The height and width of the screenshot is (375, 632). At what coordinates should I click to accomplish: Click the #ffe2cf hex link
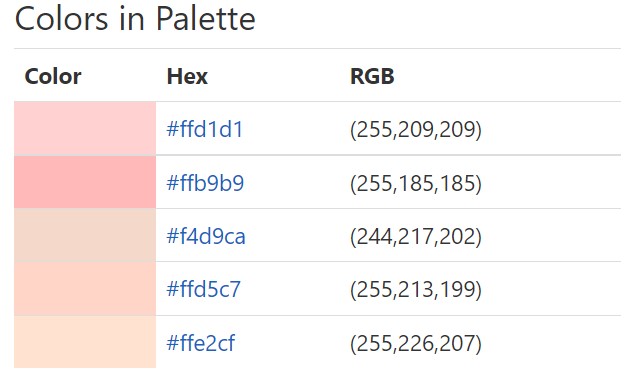(x=201, y=343)
